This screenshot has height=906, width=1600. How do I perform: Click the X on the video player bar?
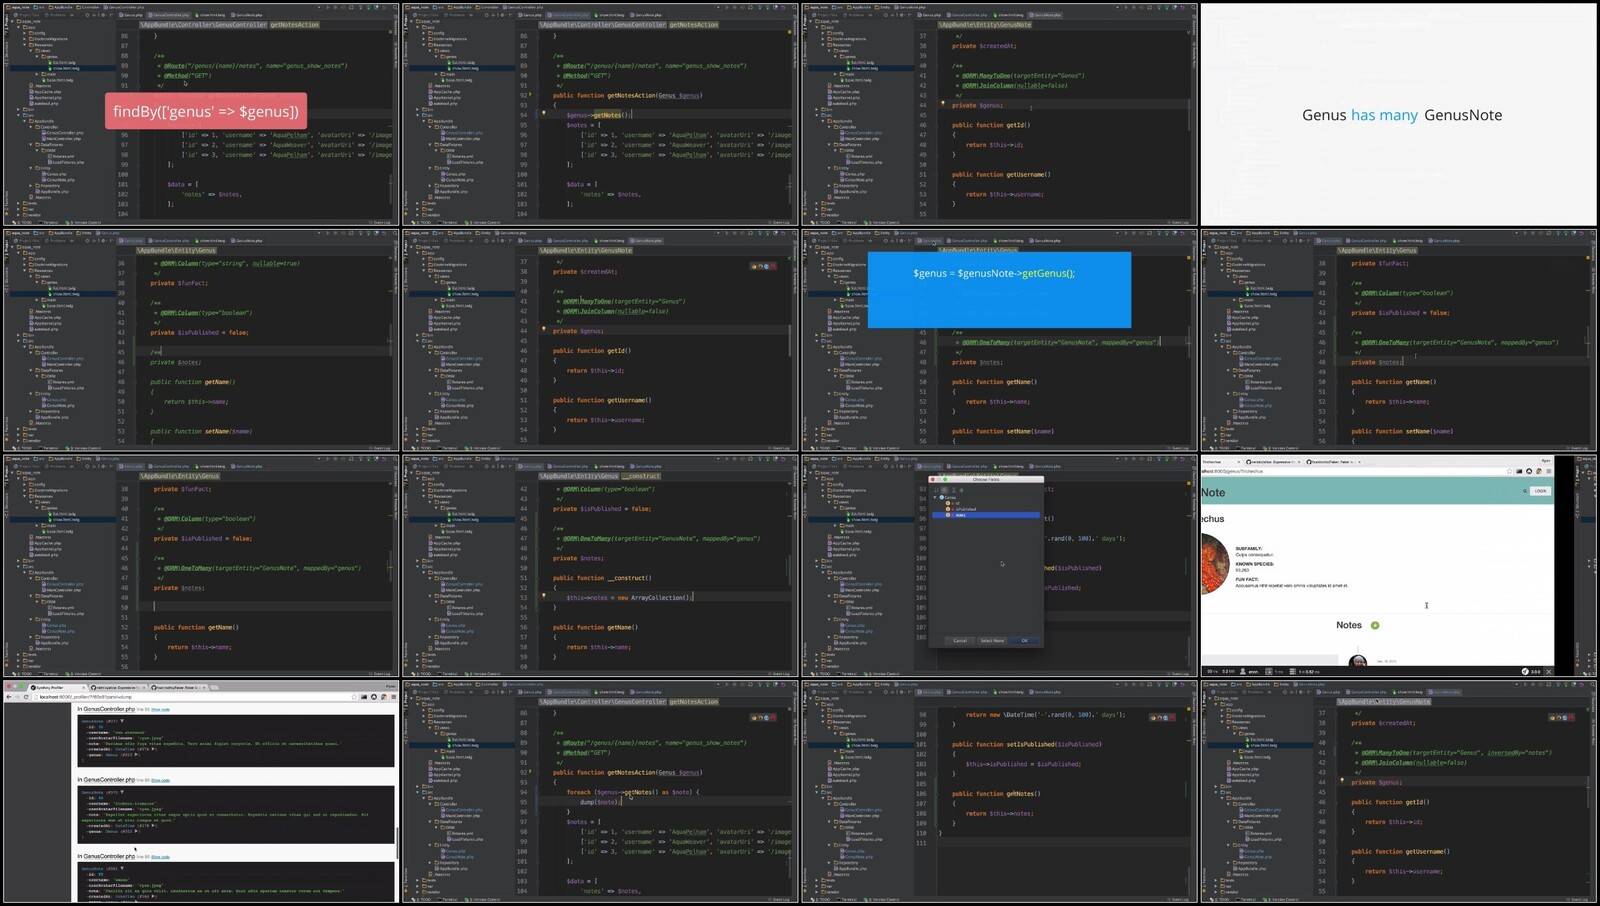coord(1549,671)
